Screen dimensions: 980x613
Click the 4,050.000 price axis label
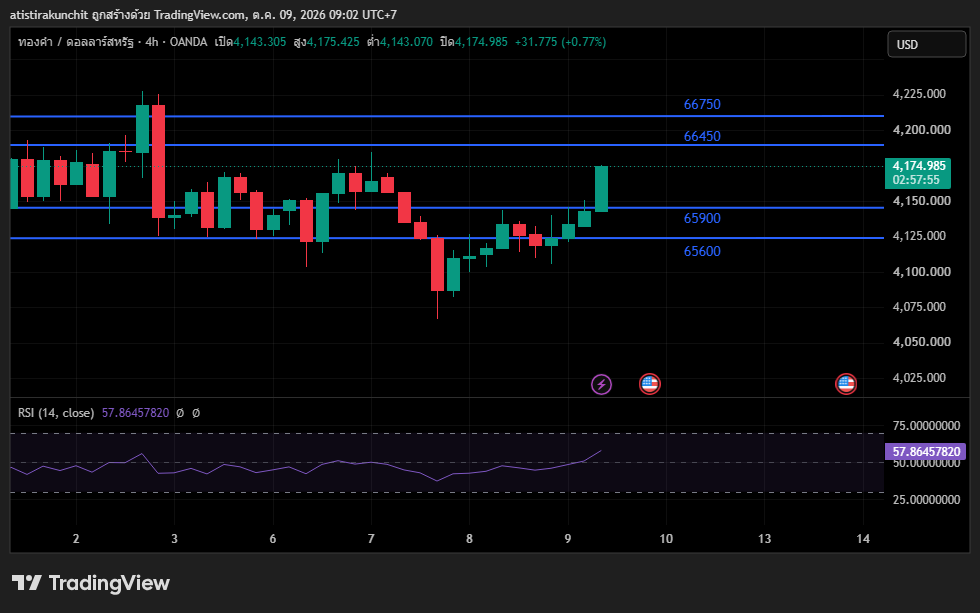[921, 341]
